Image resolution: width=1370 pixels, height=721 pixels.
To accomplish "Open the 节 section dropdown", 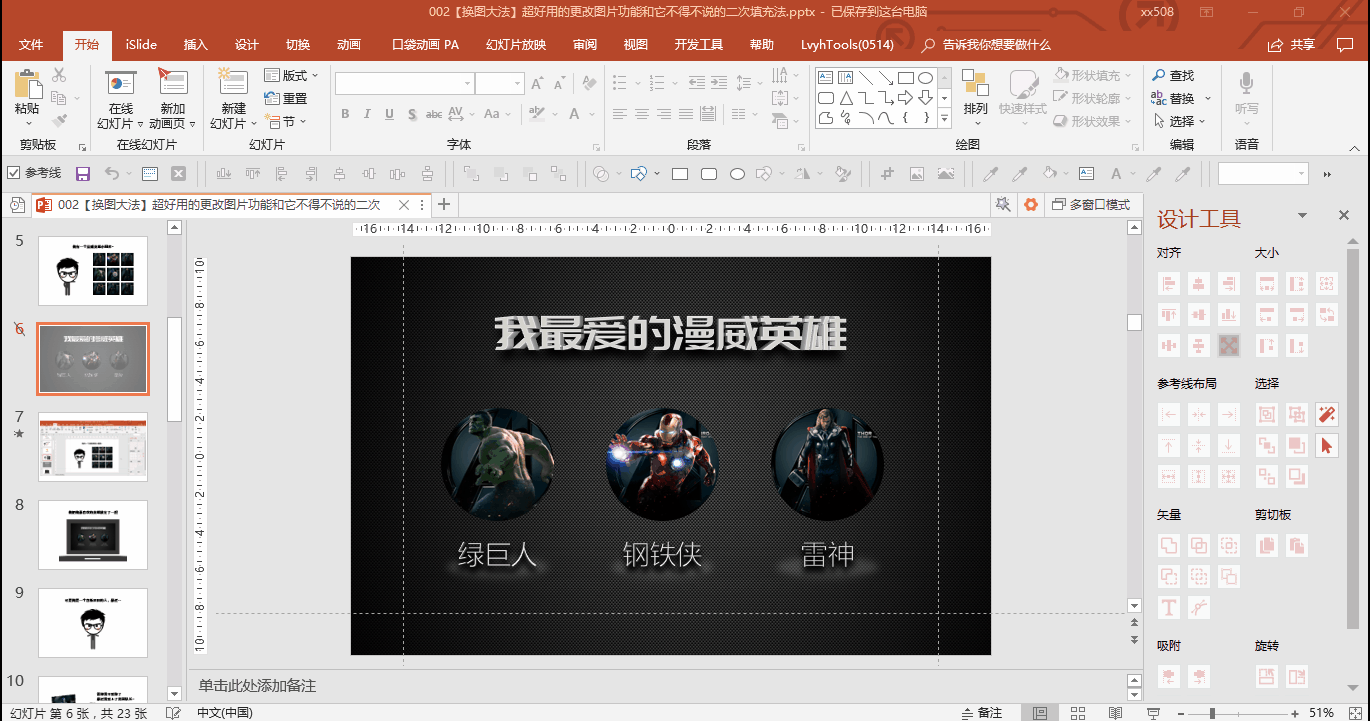I will click(286, 121).
